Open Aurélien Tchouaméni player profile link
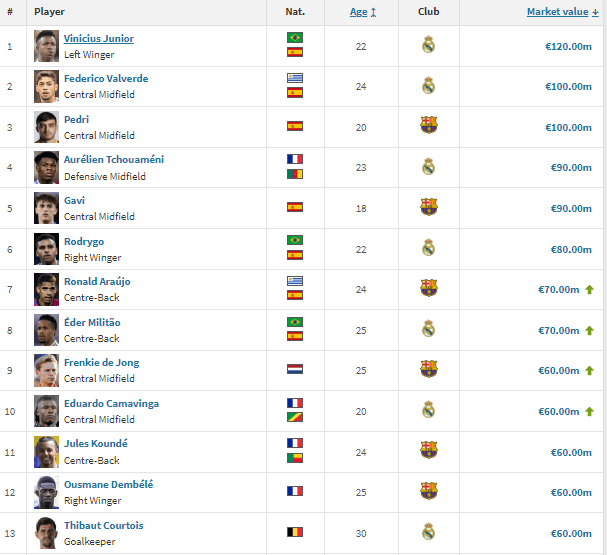This screenshot has height=555, width=607. pos(114,159)
